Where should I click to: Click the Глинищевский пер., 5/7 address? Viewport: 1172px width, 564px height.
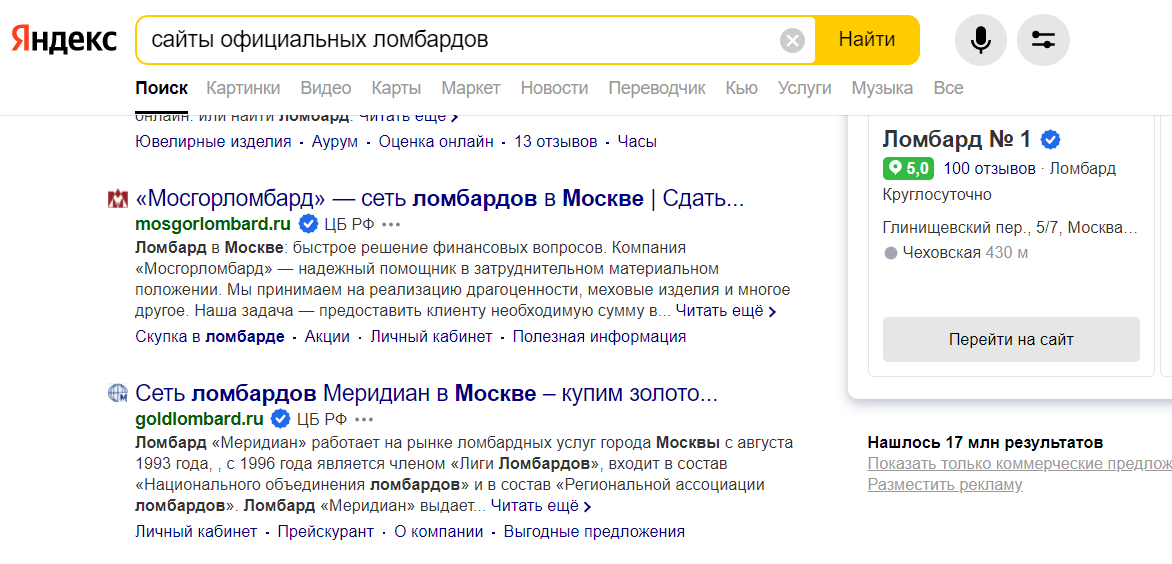point(1011,228)
